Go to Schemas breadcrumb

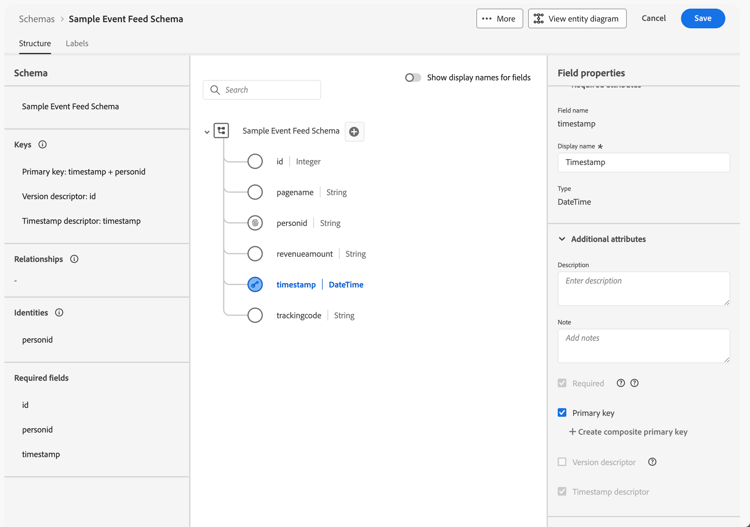tap(37, 19)
